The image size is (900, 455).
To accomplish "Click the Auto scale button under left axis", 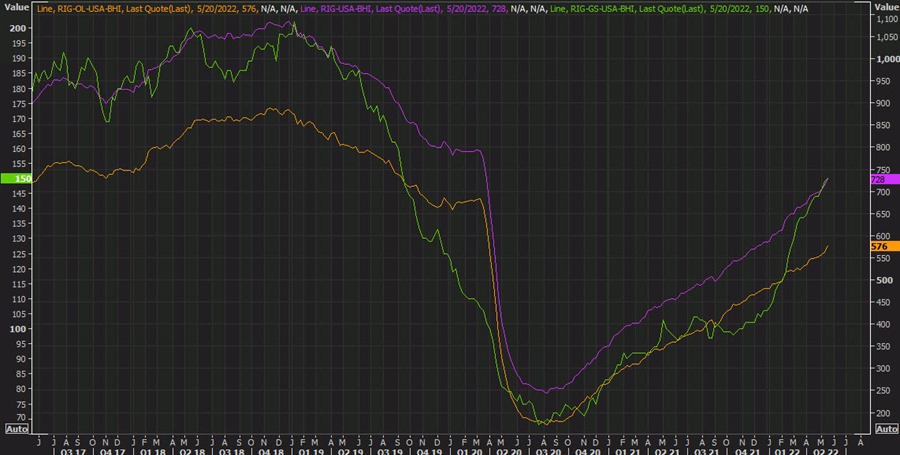I will click(17, 429).
